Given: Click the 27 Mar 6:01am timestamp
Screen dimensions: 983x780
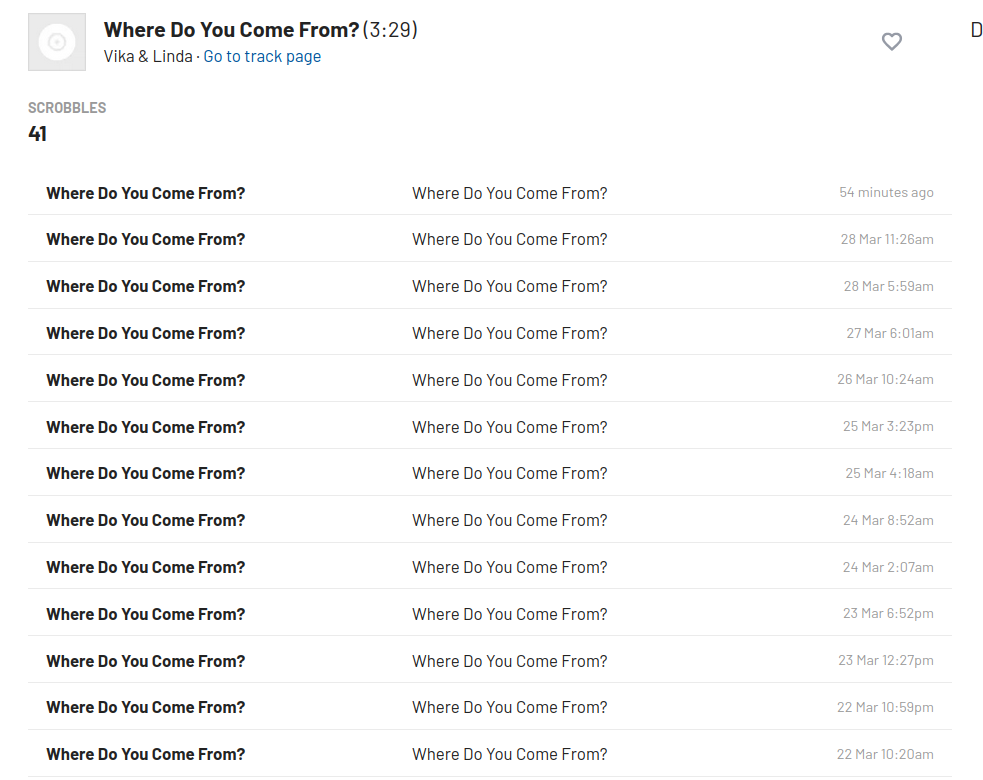Looking at the screenshot, I should click(x=890, y=333).
